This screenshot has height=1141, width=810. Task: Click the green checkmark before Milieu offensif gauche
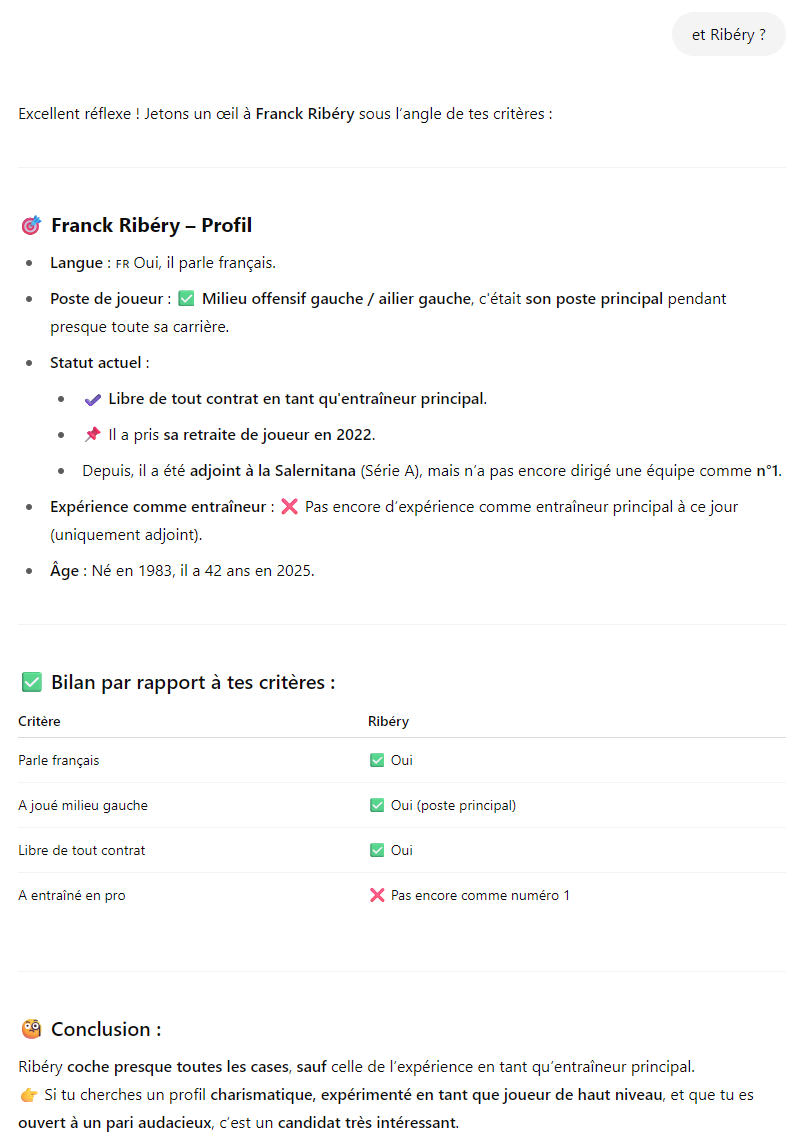point(186,299)
